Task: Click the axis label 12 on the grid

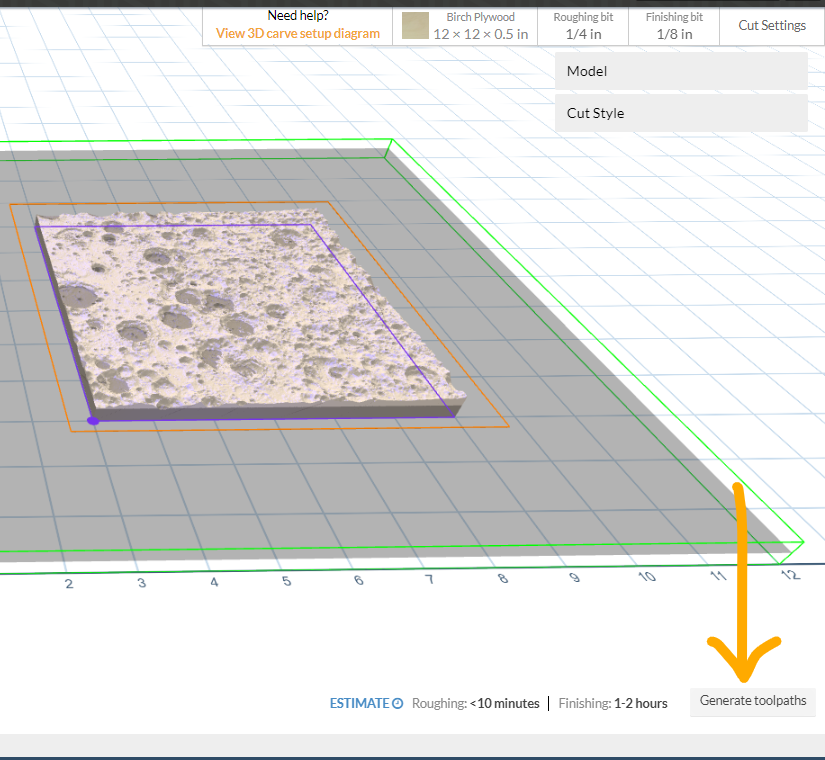Action: [790, 574]
